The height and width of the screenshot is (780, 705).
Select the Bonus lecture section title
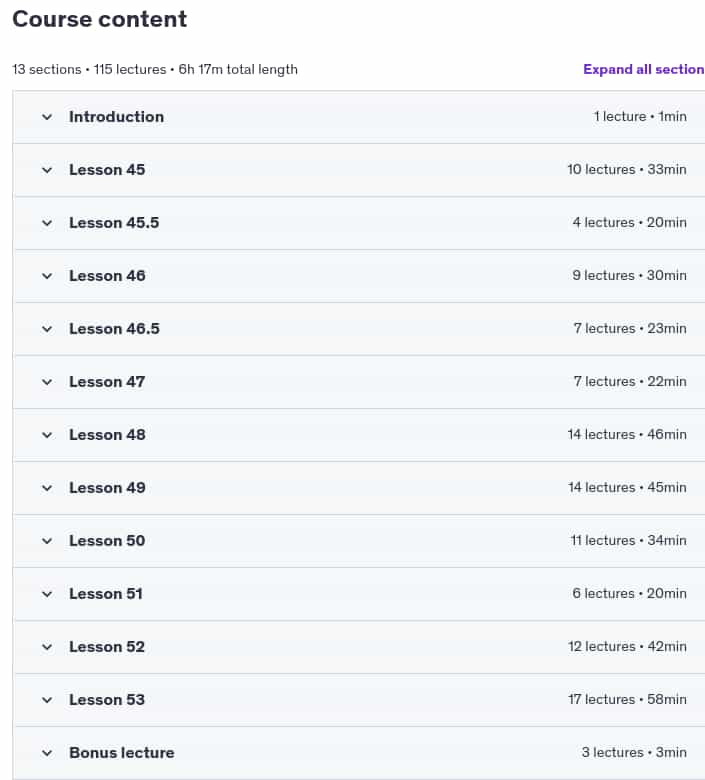122,753
